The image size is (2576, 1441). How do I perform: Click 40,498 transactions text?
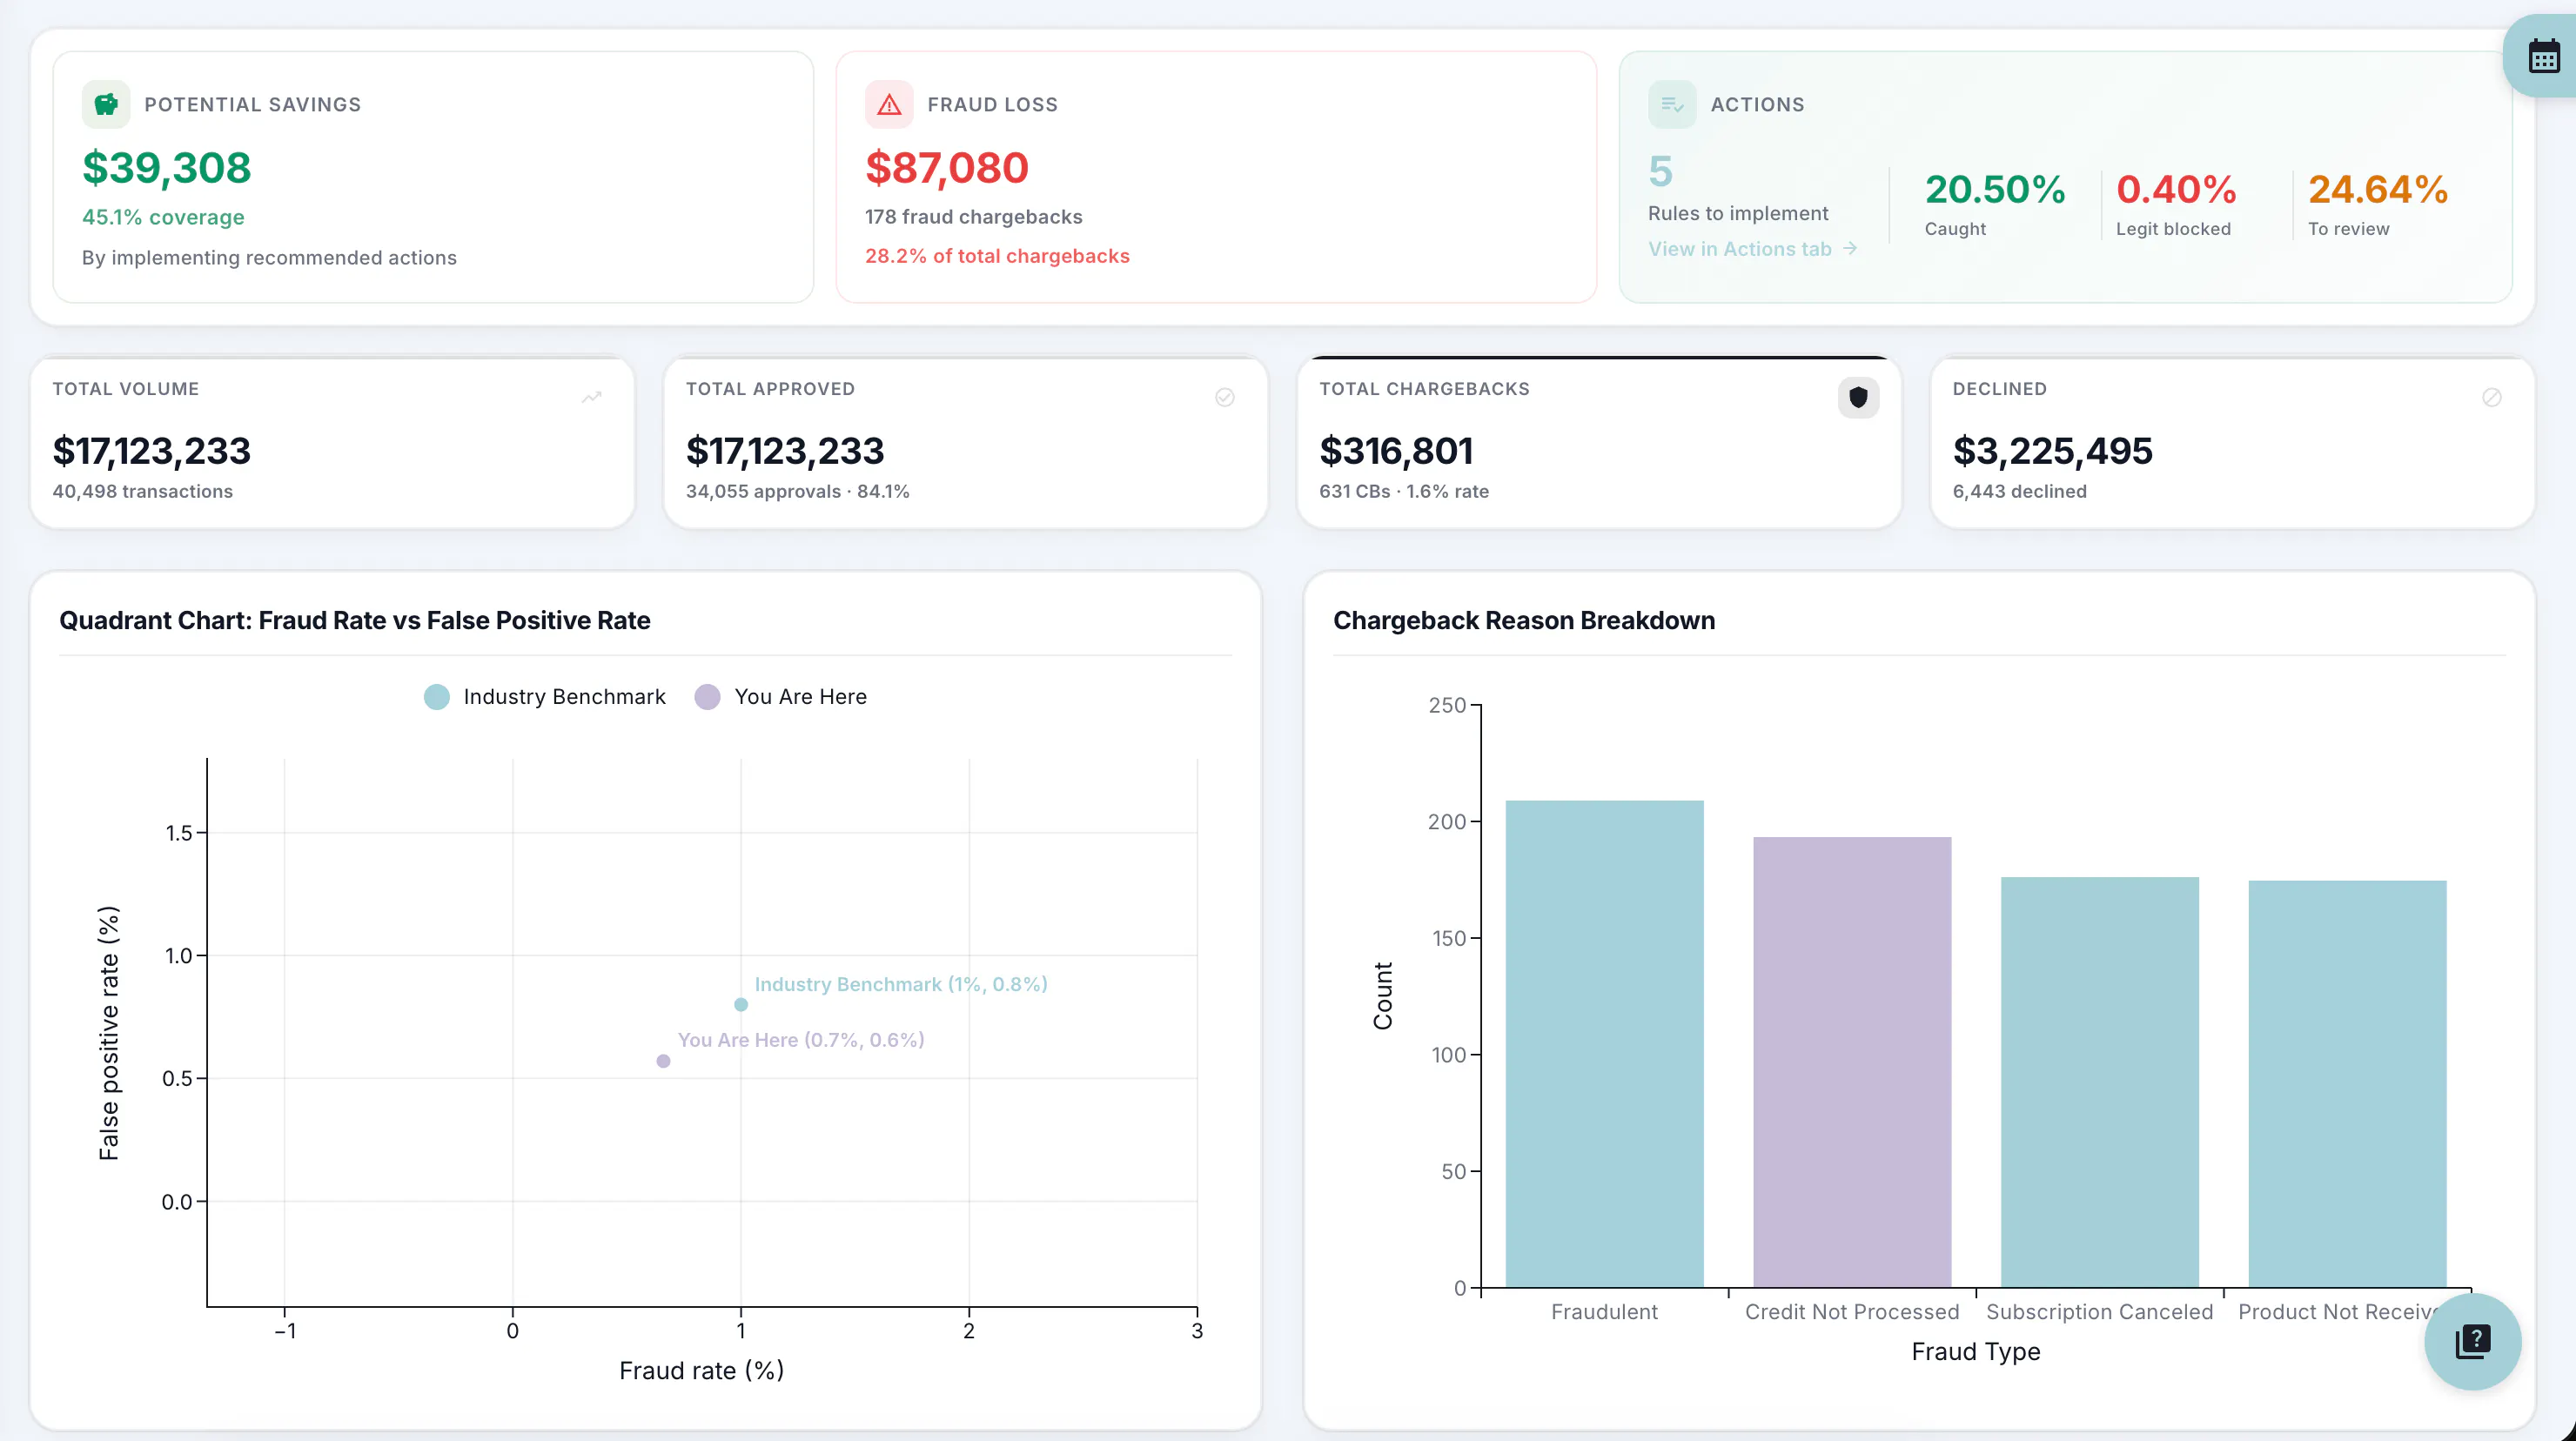click(142, 491)
